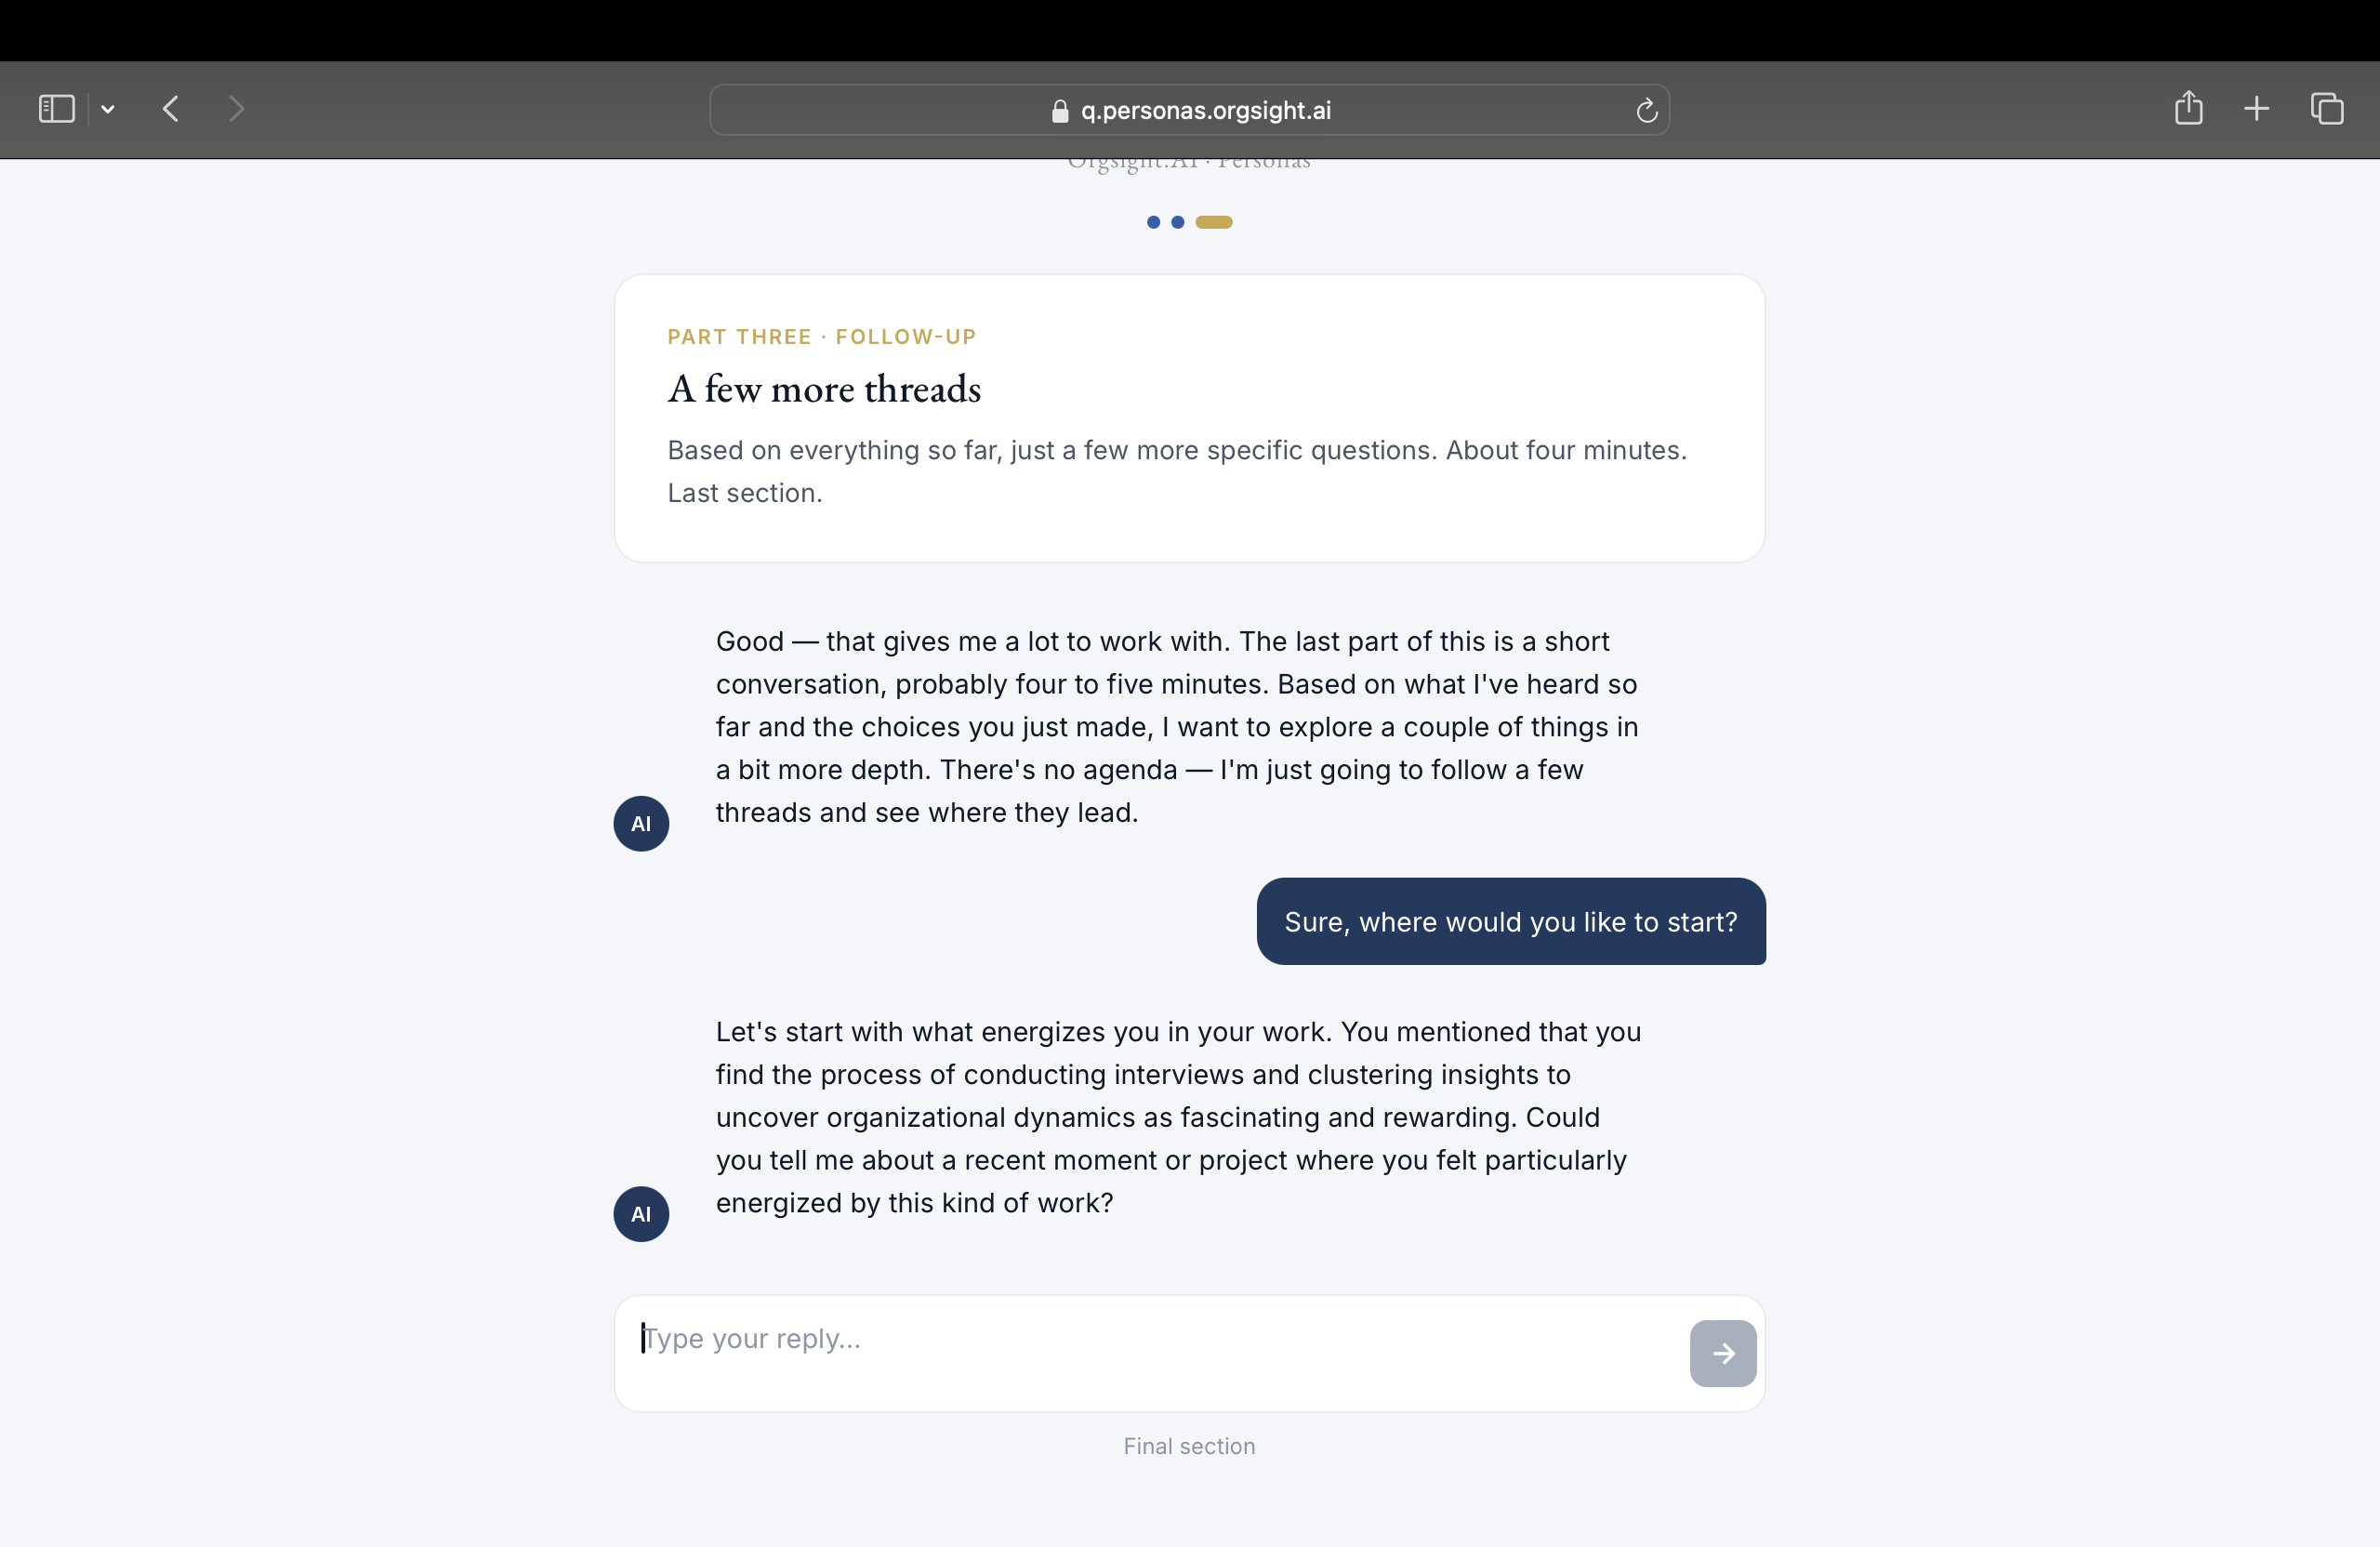The height and width of the screenshot is (1547, 2380).
Task: Reload the current page
Action: pos(1646,110)
